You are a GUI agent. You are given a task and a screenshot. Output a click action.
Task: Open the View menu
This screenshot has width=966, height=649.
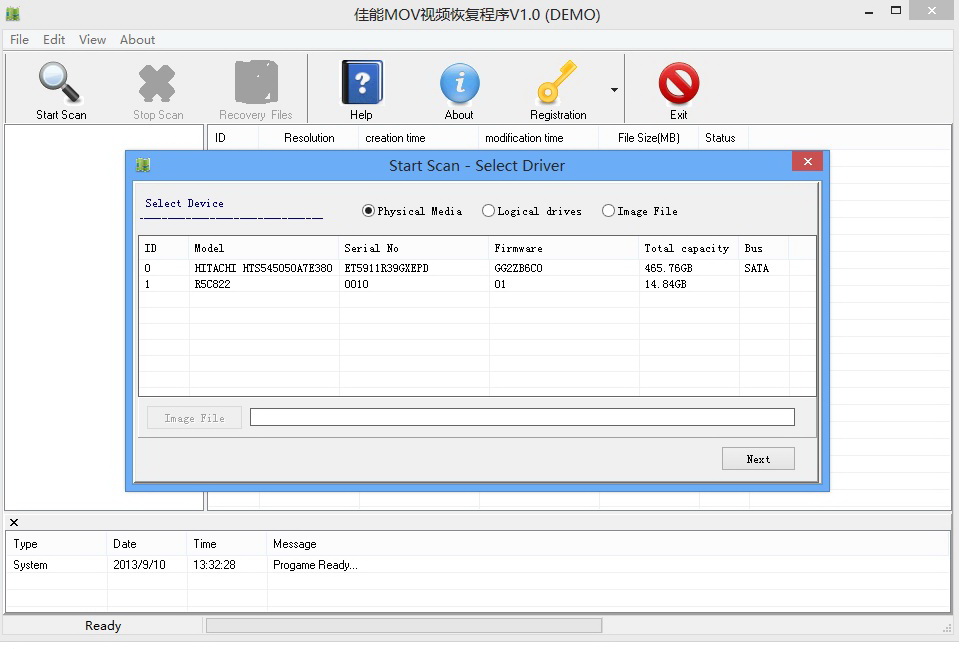[92, 40]
